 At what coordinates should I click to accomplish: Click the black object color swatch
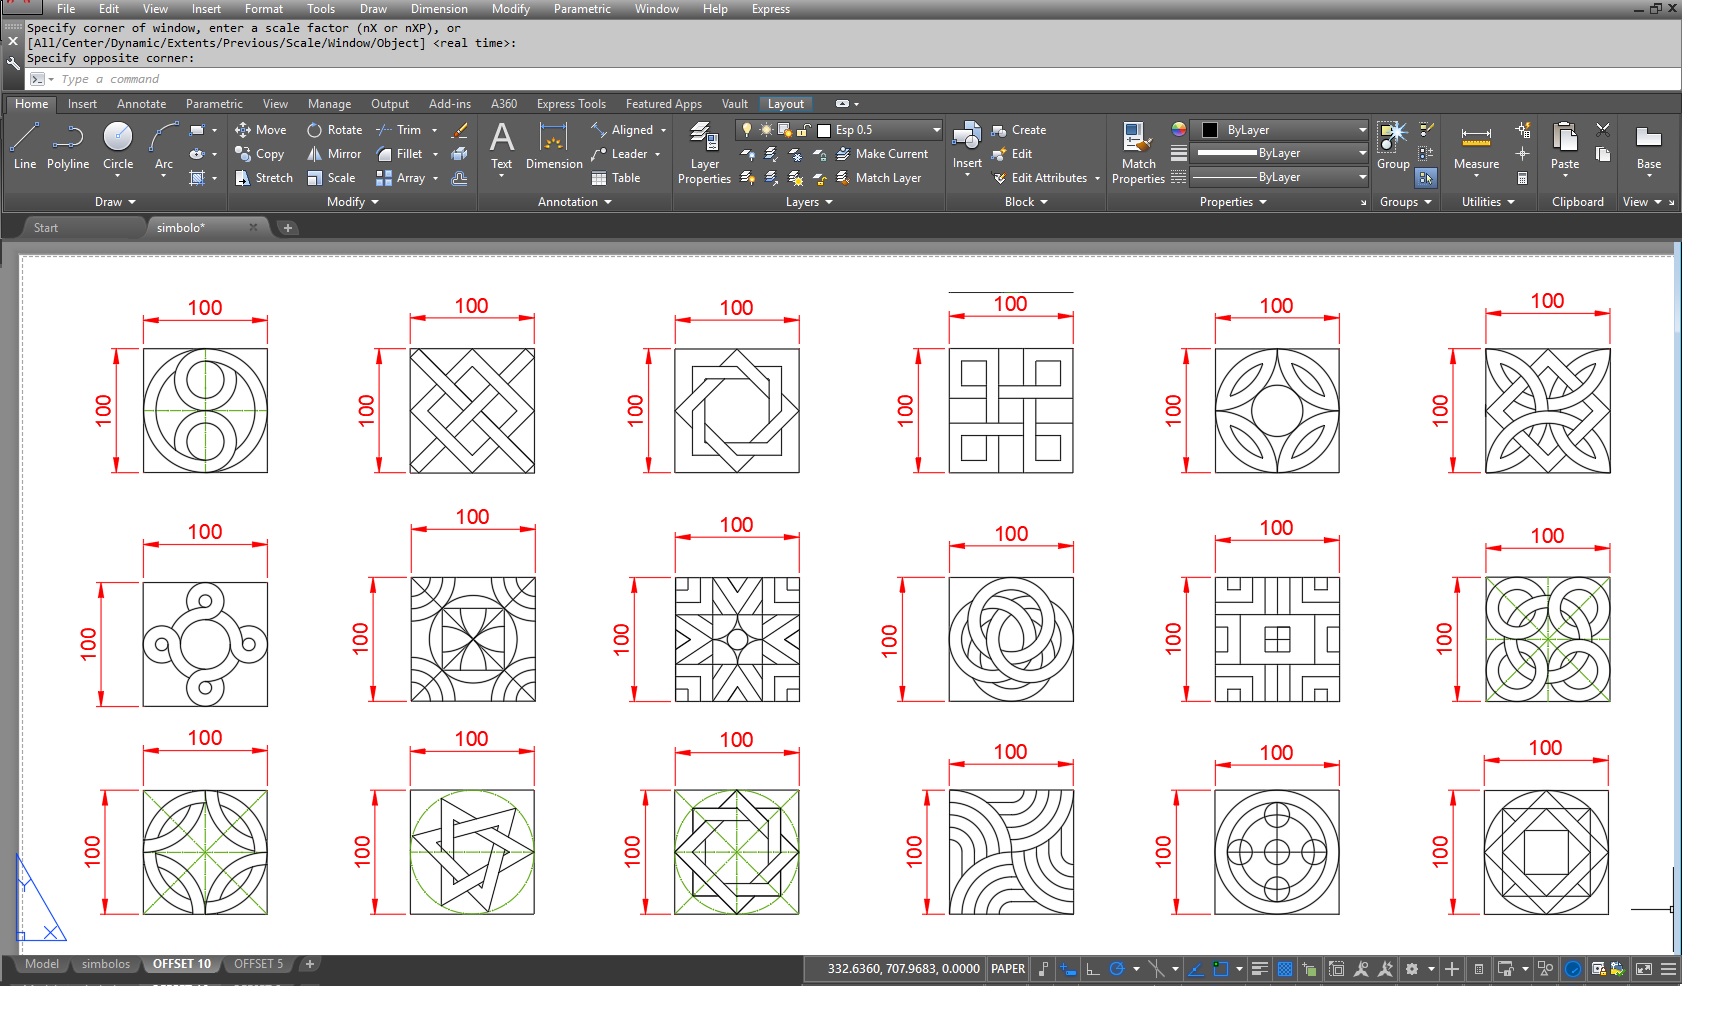(1209, 130)
